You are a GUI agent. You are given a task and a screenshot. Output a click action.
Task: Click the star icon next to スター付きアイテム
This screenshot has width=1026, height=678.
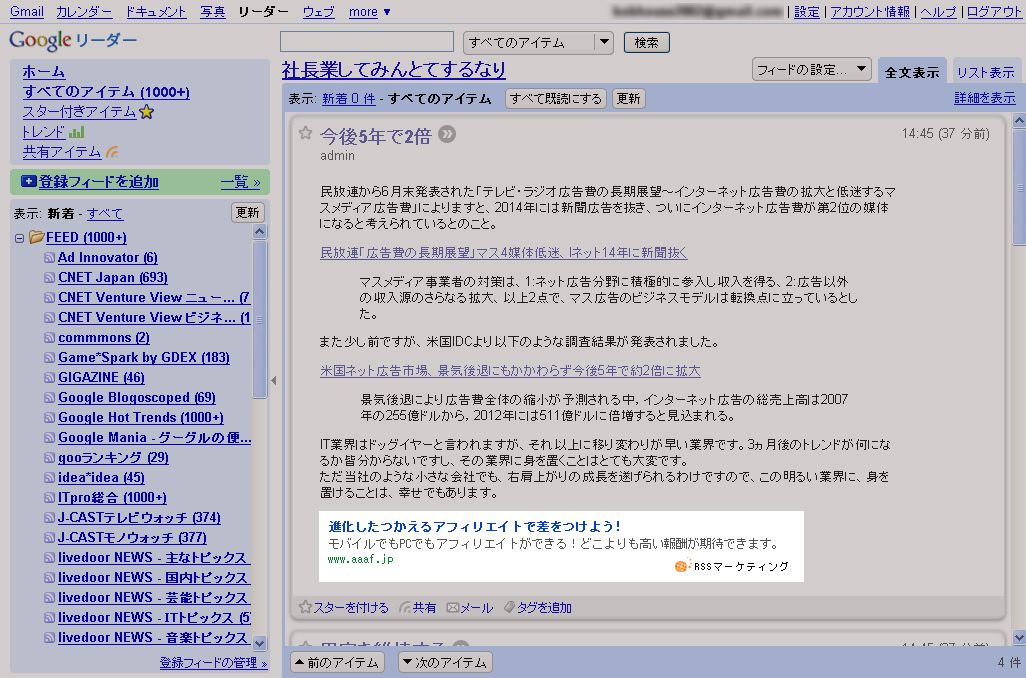click(x=147, y=112)
